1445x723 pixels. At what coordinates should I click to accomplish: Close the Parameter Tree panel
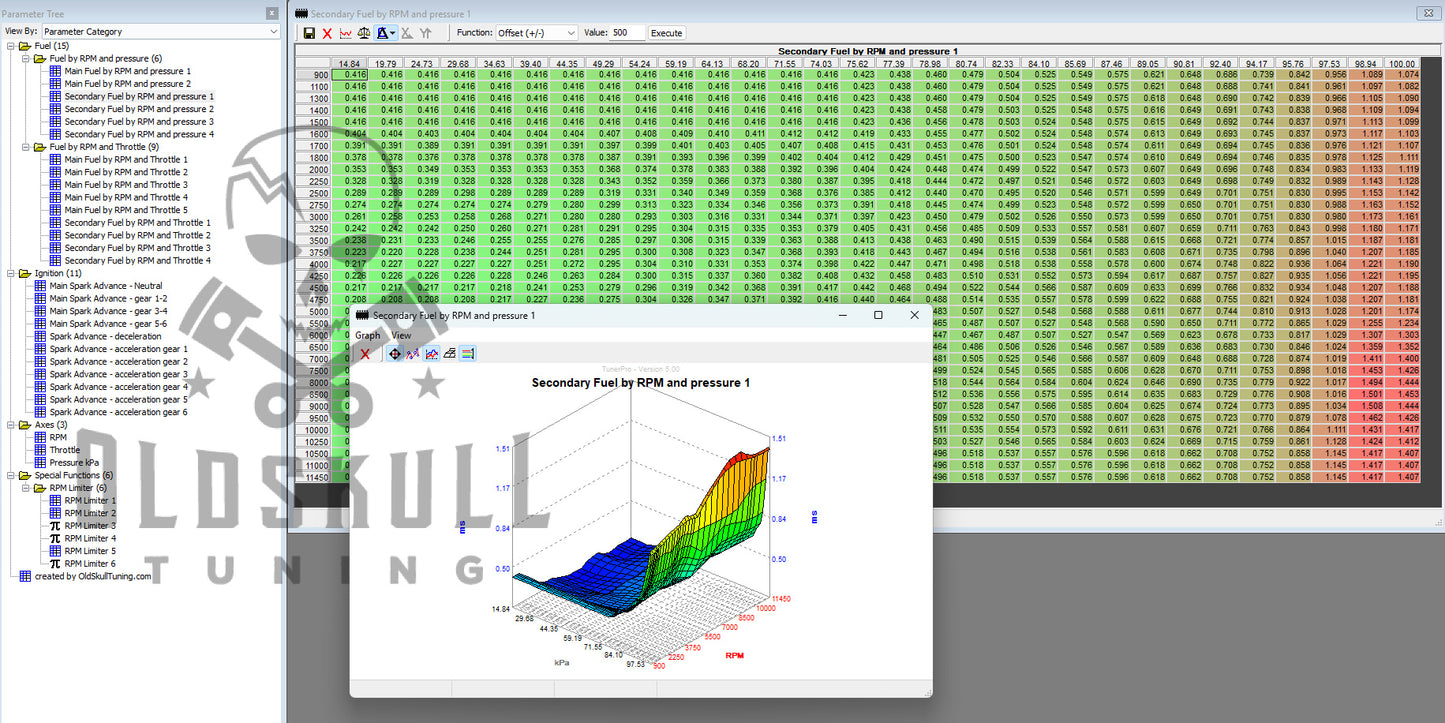(272, 14)
